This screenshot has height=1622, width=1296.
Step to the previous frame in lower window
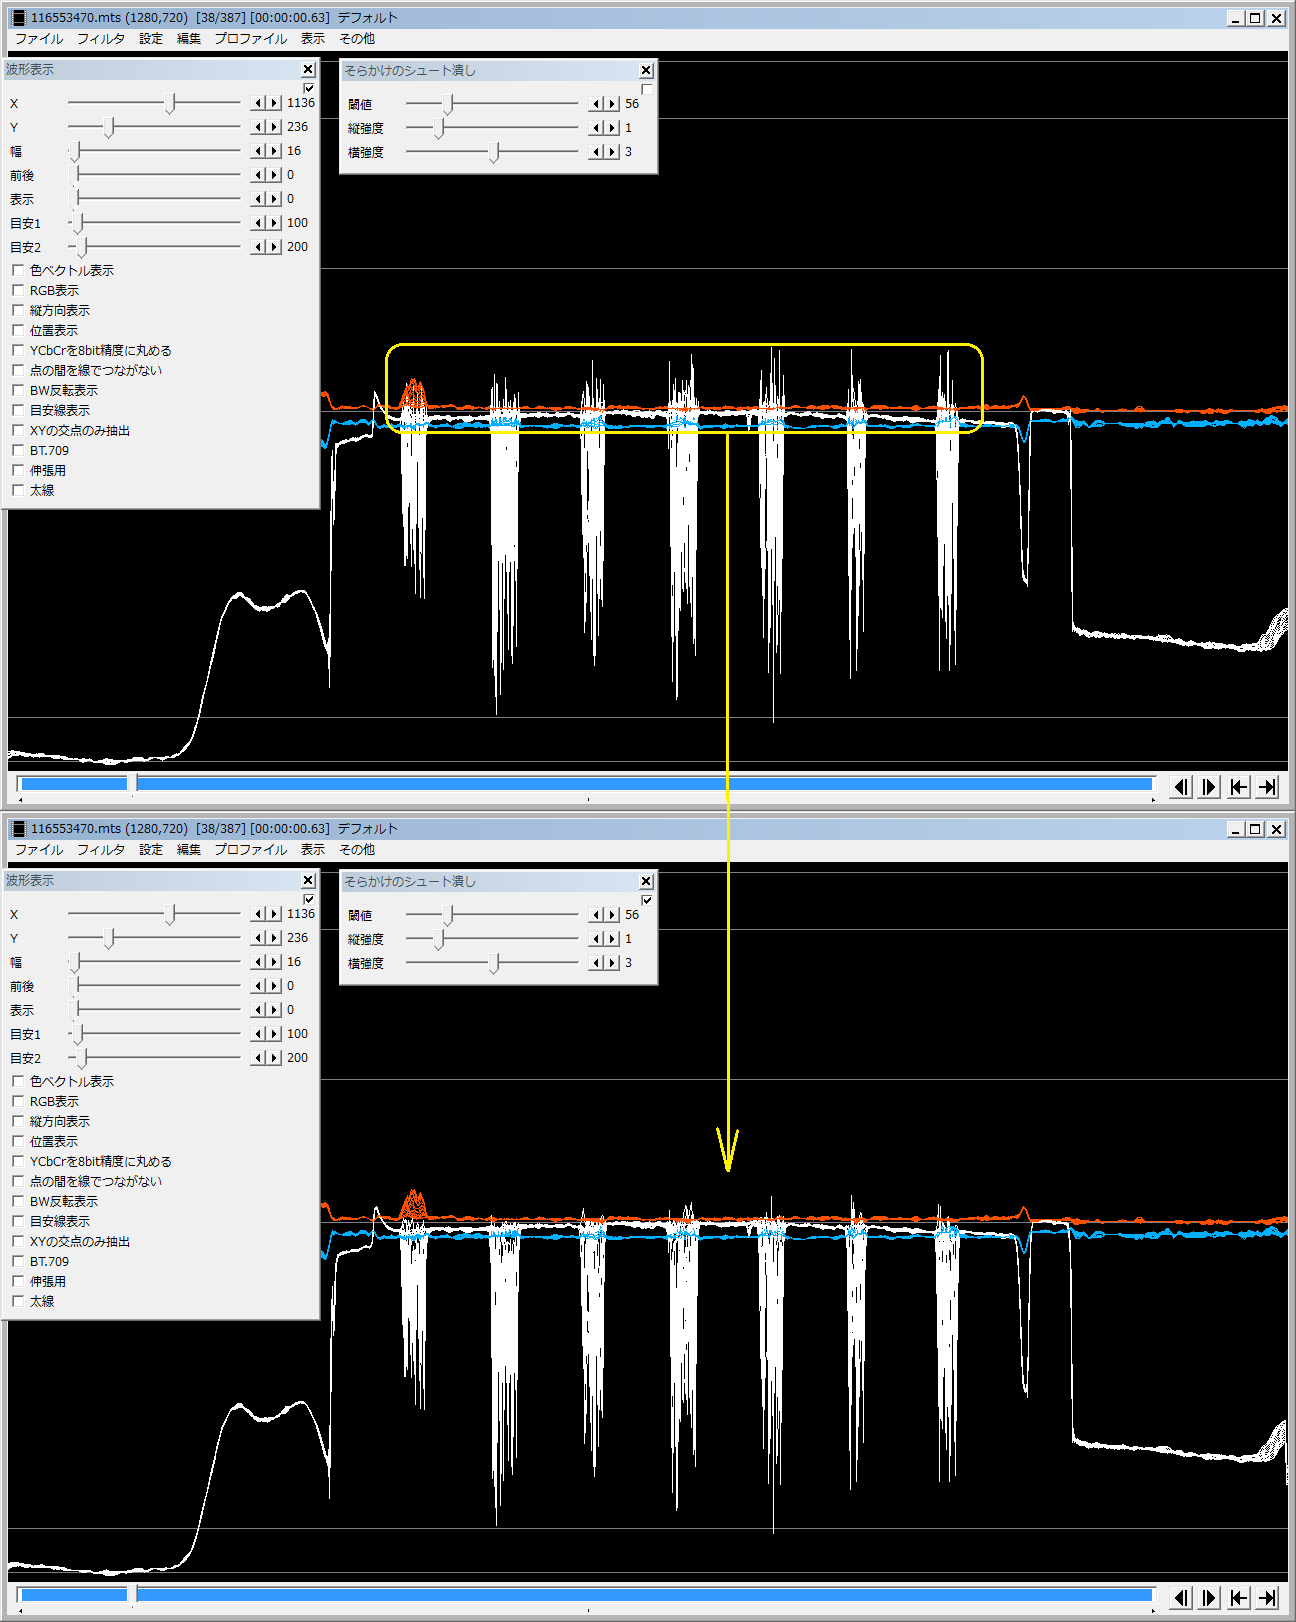coord(1181,1598)
